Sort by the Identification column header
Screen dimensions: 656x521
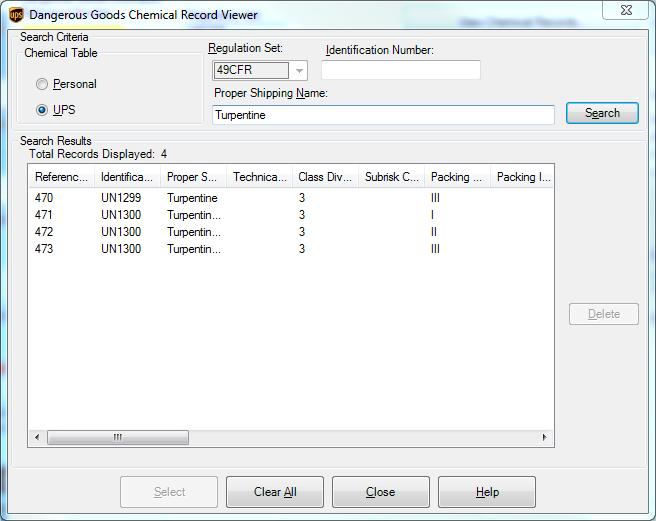[x=127, y=177]
